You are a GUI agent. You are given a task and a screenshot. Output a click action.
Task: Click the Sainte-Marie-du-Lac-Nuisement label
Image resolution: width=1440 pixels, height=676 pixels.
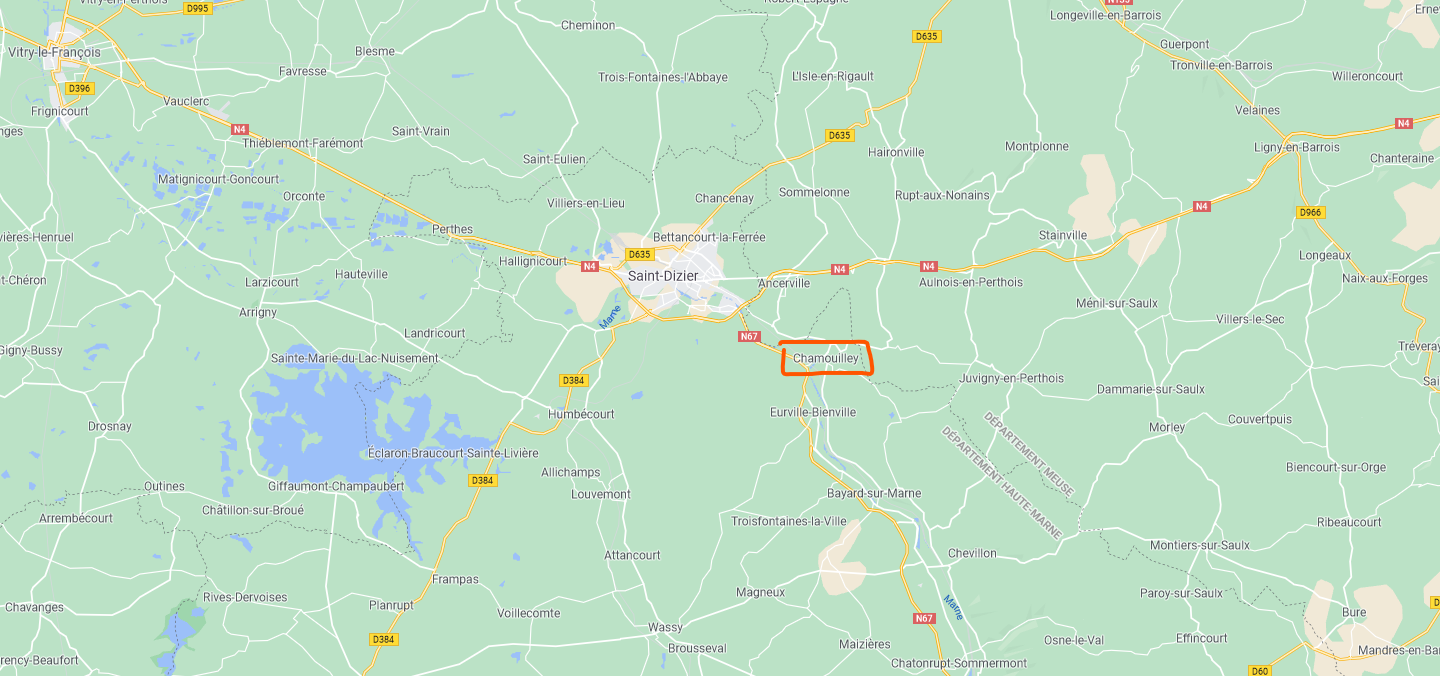(355, 358)
